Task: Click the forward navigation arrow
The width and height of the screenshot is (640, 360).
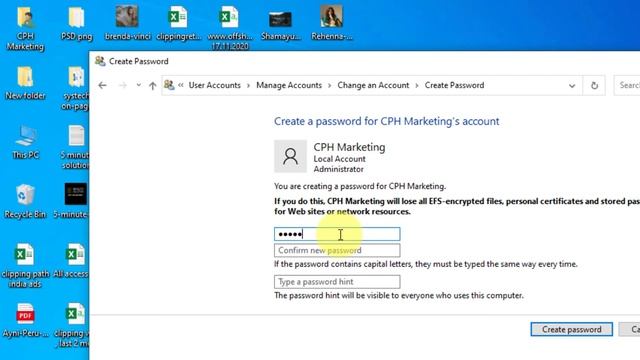Action: tap(122, 85)
